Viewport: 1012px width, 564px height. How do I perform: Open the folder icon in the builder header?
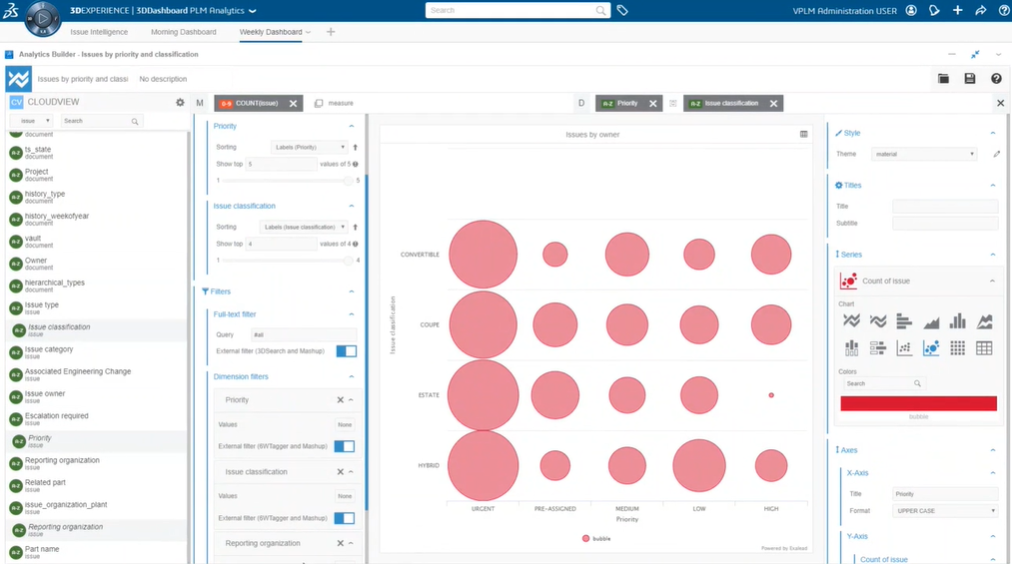coord(943,79)
